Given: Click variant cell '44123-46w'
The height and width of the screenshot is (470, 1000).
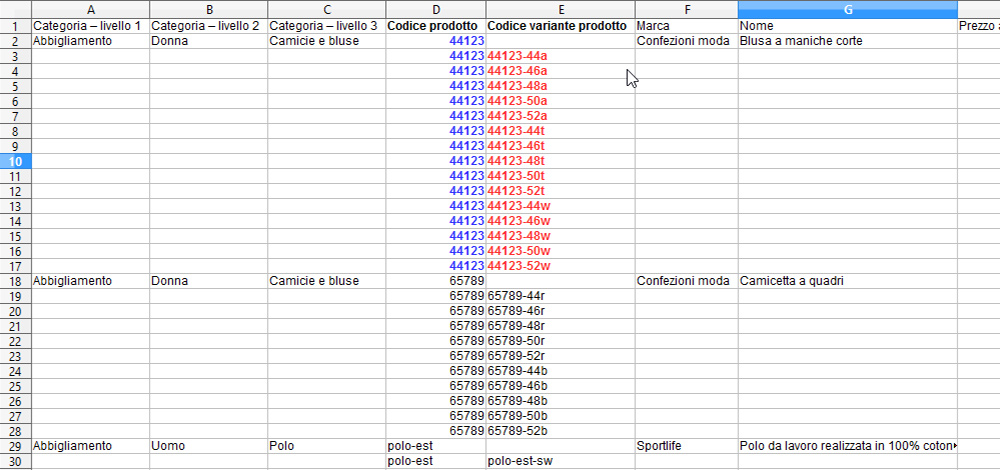Looking at the screenshot, I should click(x=560, y=221).
